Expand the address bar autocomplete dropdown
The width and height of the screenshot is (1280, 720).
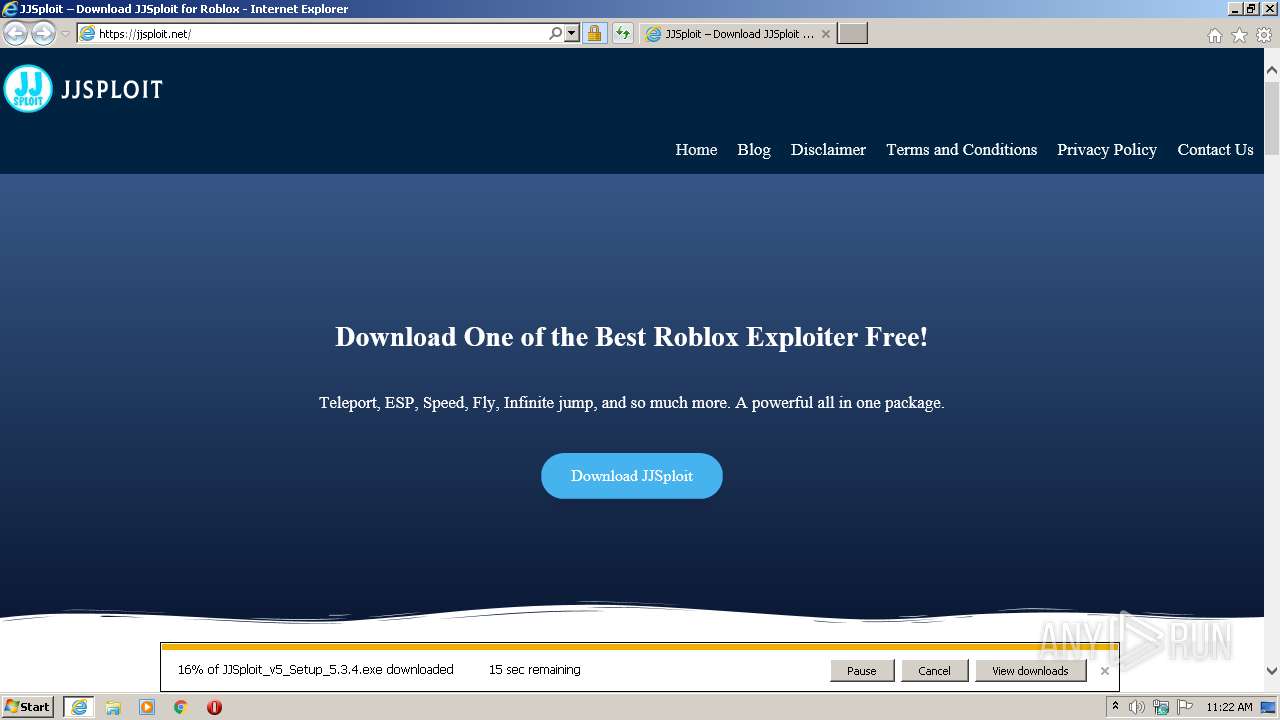coord(572,33)
